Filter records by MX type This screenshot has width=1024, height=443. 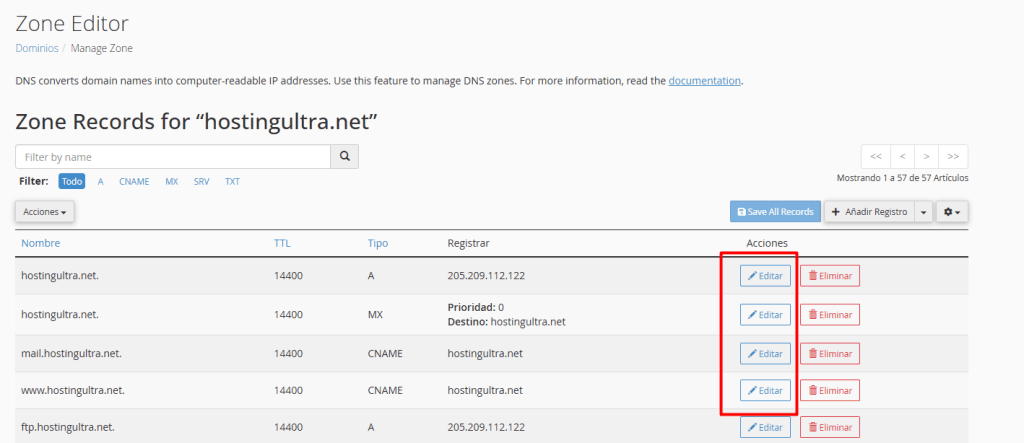point(172,182)
